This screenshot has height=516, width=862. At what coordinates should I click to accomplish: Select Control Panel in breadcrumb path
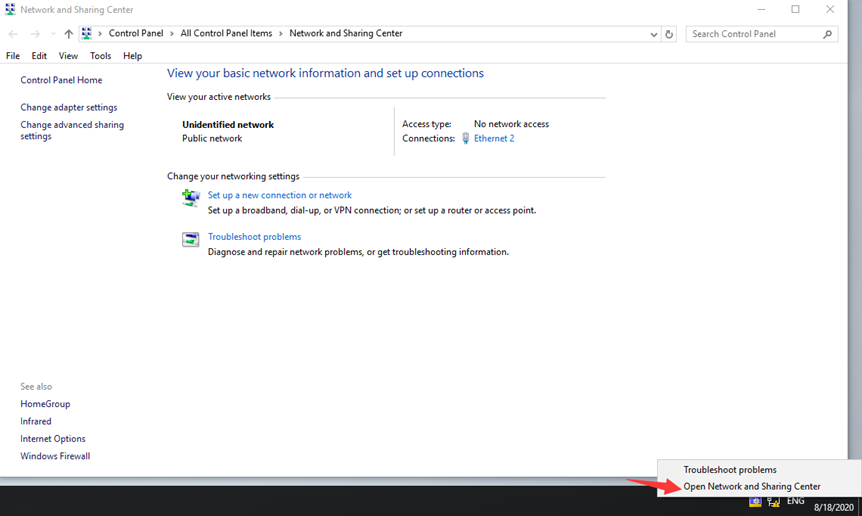(x=136, y=34)
